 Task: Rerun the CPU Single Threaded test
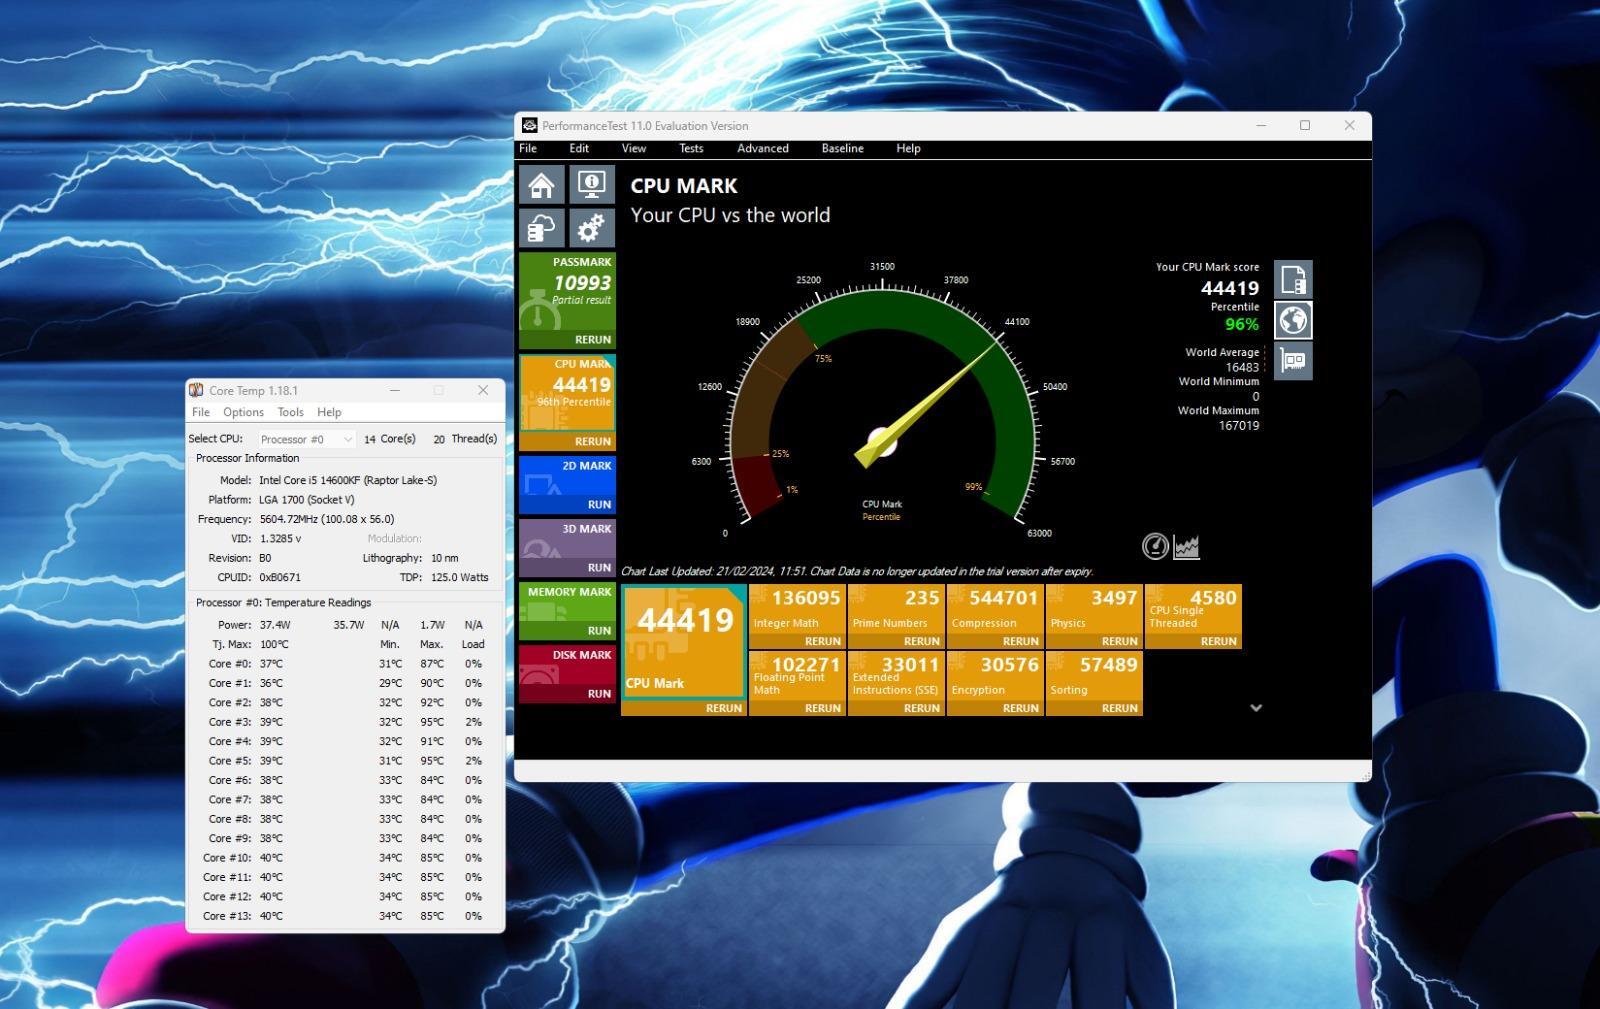[x=1218, y=641]
